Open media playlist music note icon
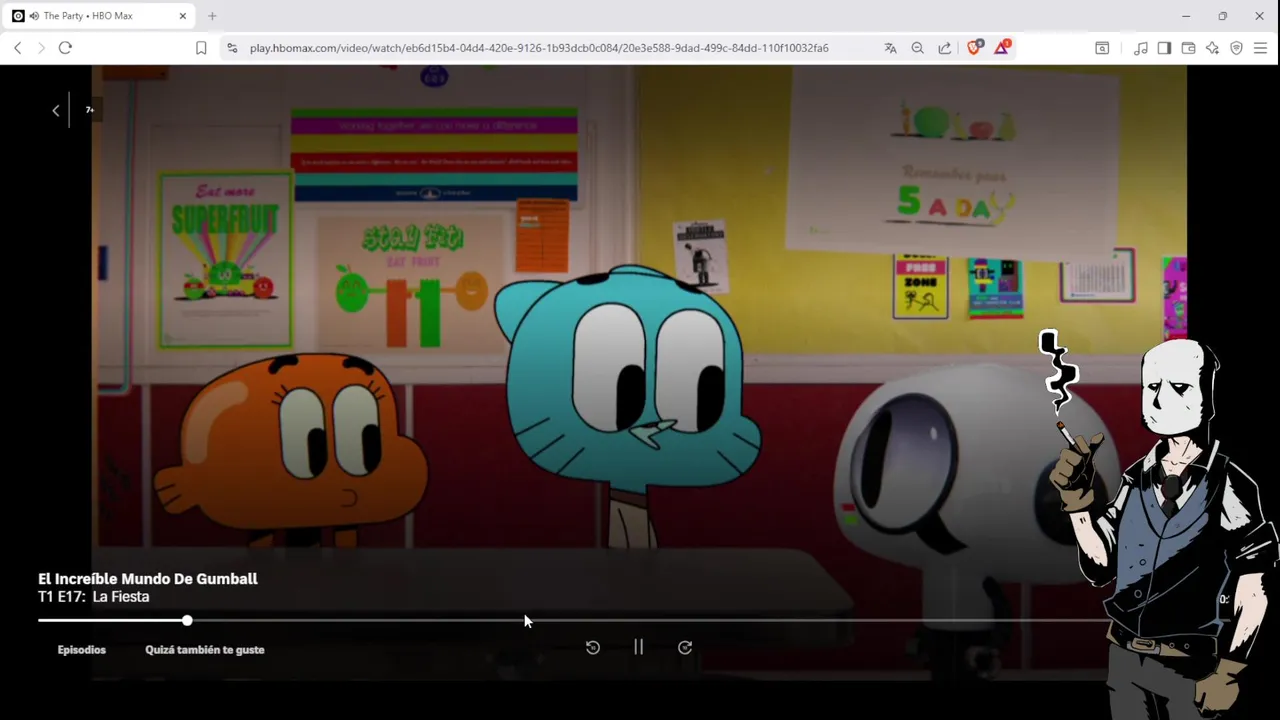This screenshot has height=720, width=1280. tap(1140, 48)
